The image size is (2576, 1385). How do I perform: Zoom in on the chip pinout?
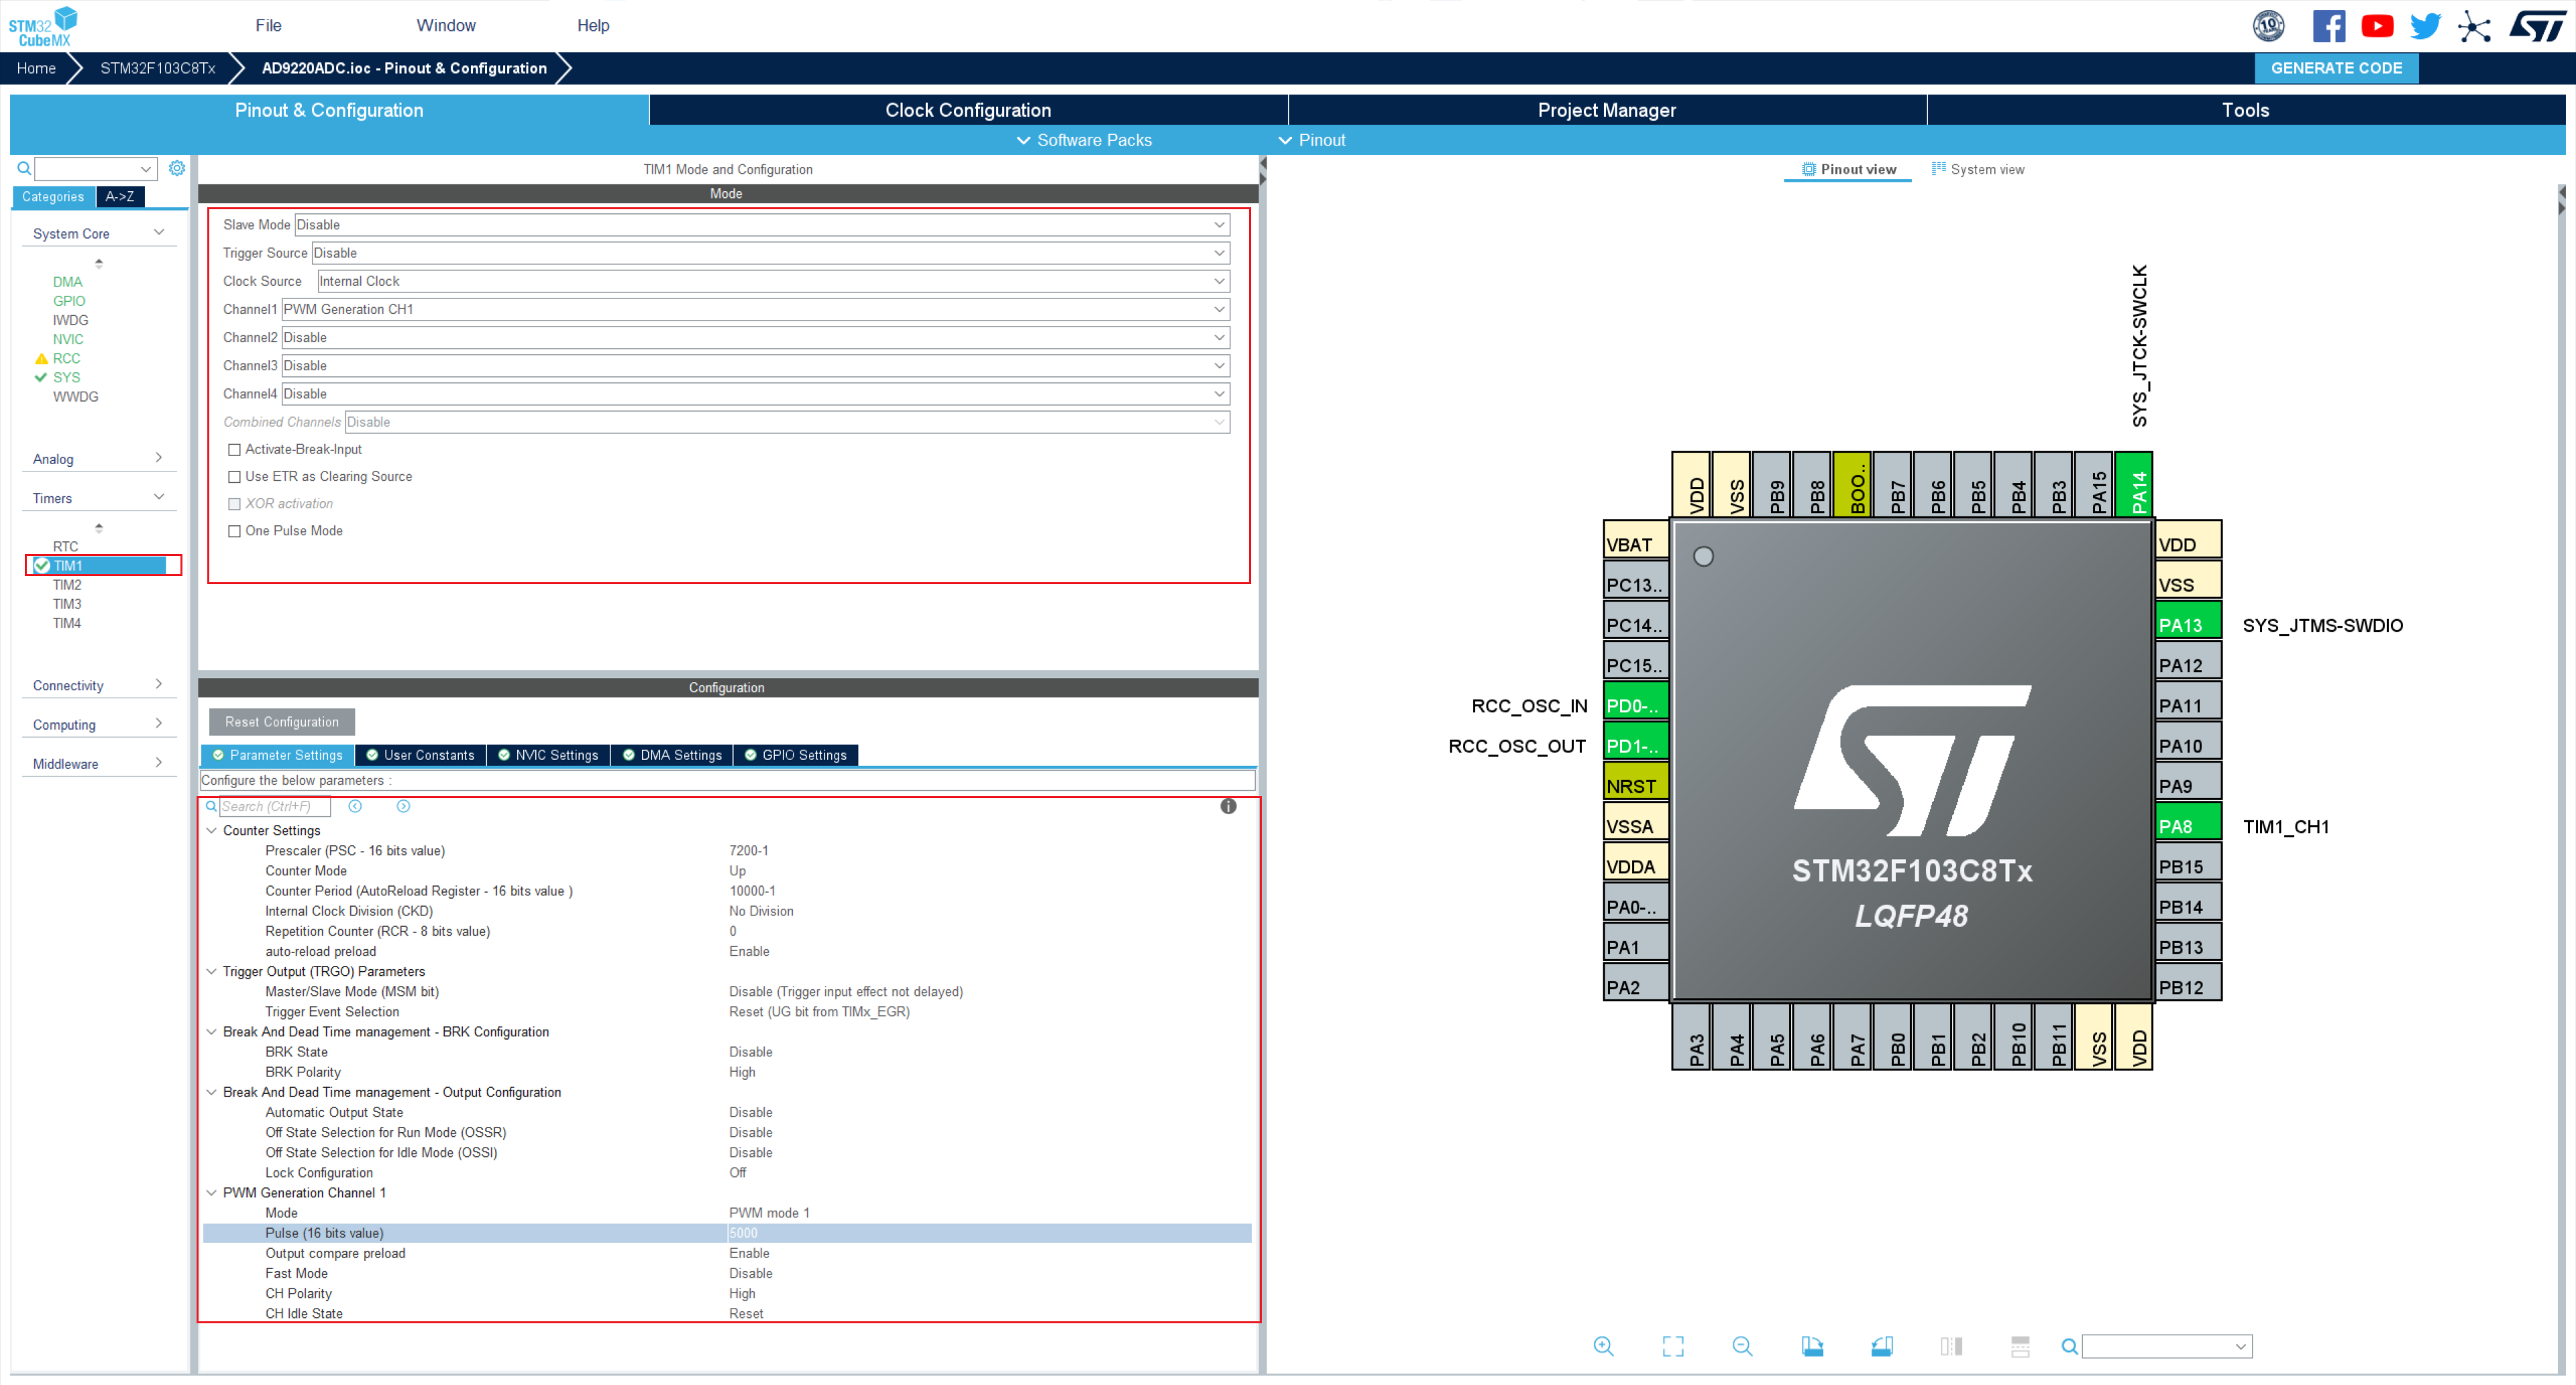pyautogui.click(x=1603, y=1346)
